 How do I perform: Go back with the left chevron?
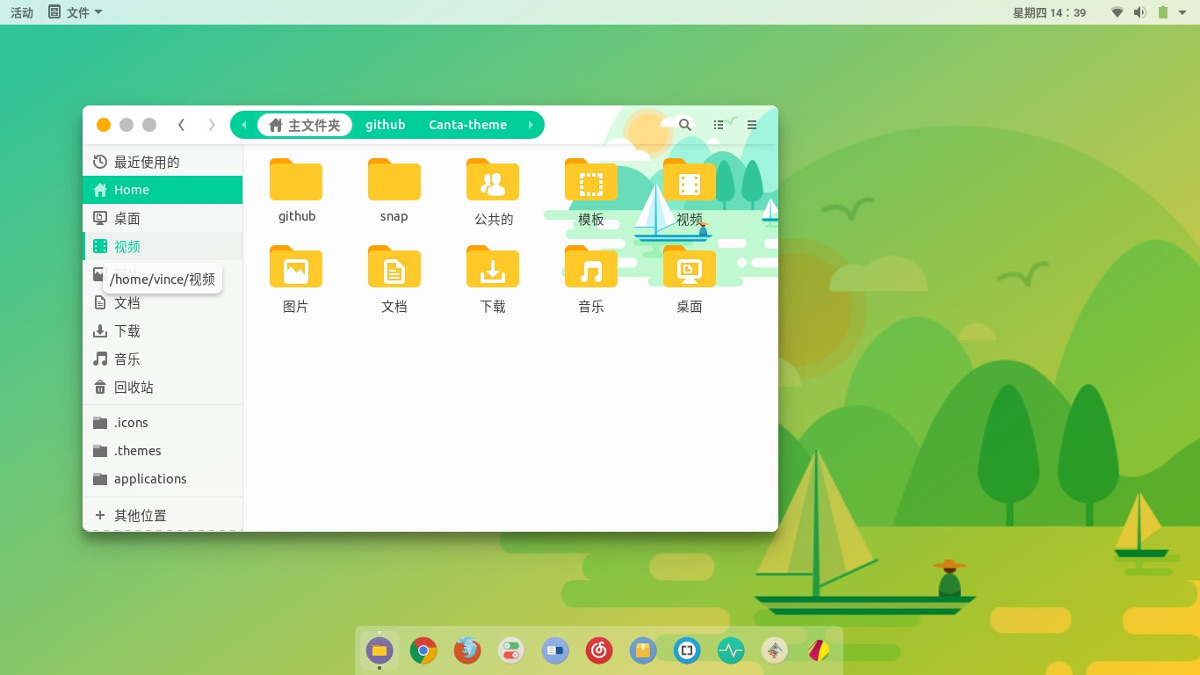click(181, 125)
